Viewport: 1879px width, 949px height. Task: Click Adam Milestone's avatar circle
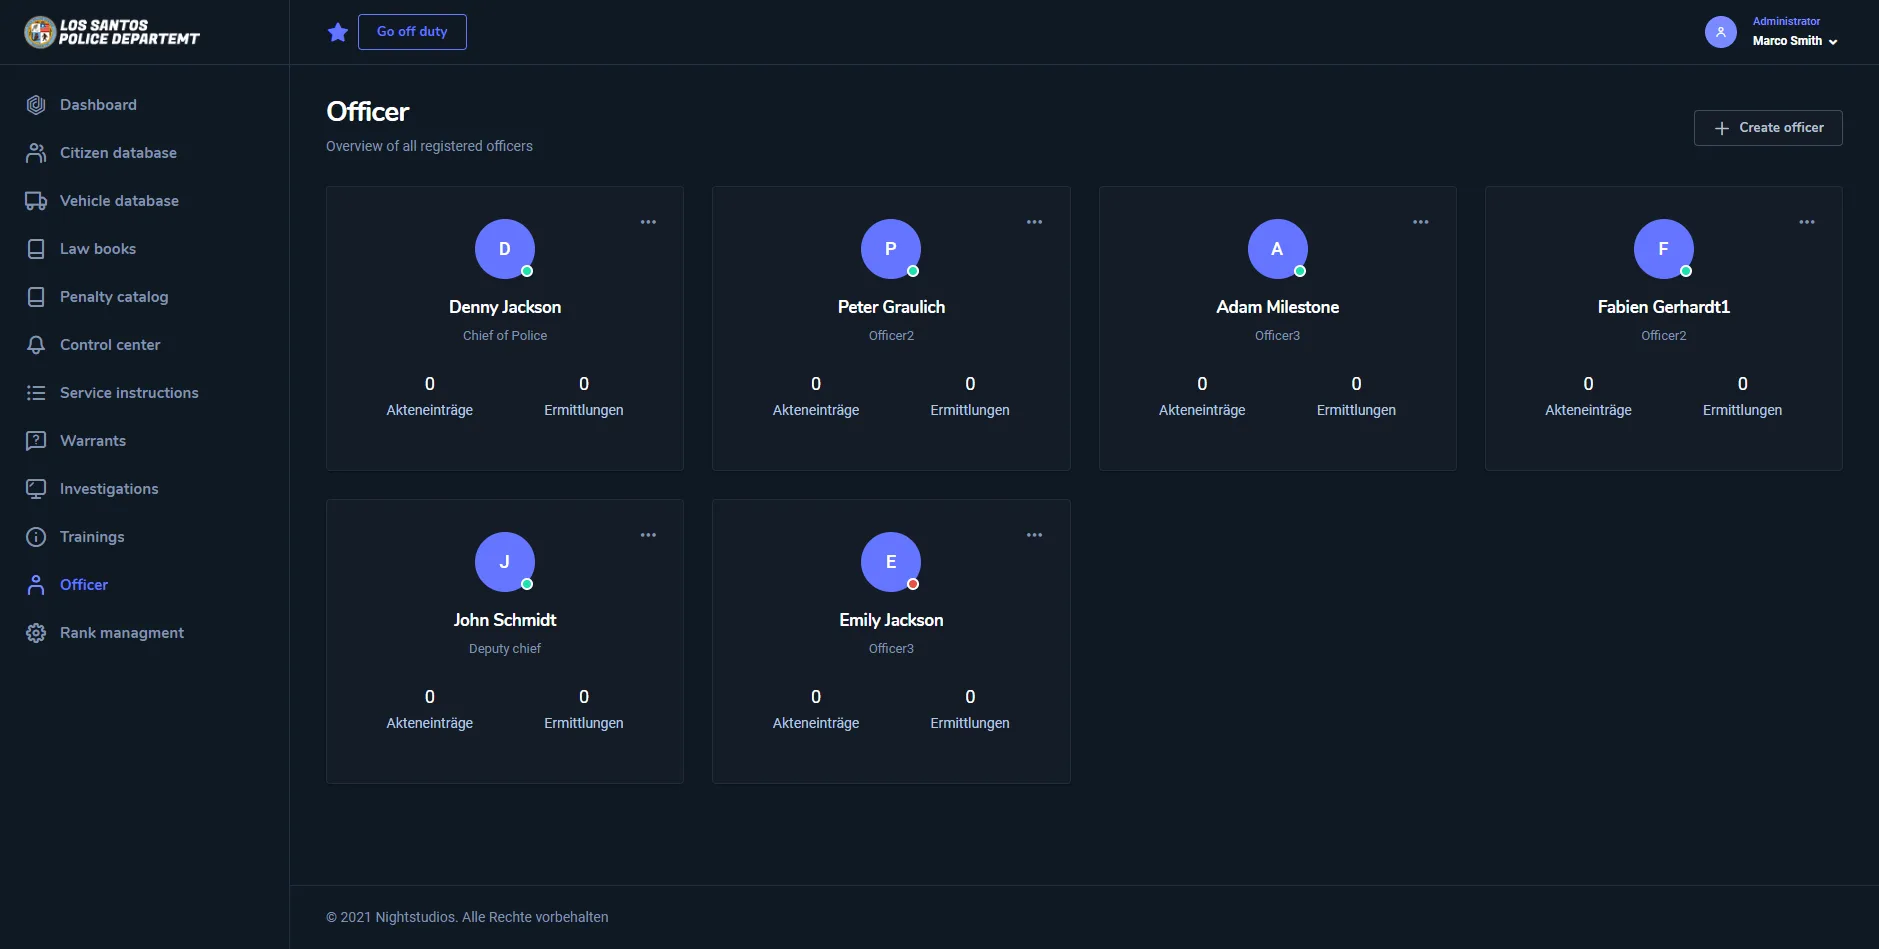click(x=1277, y=249)
